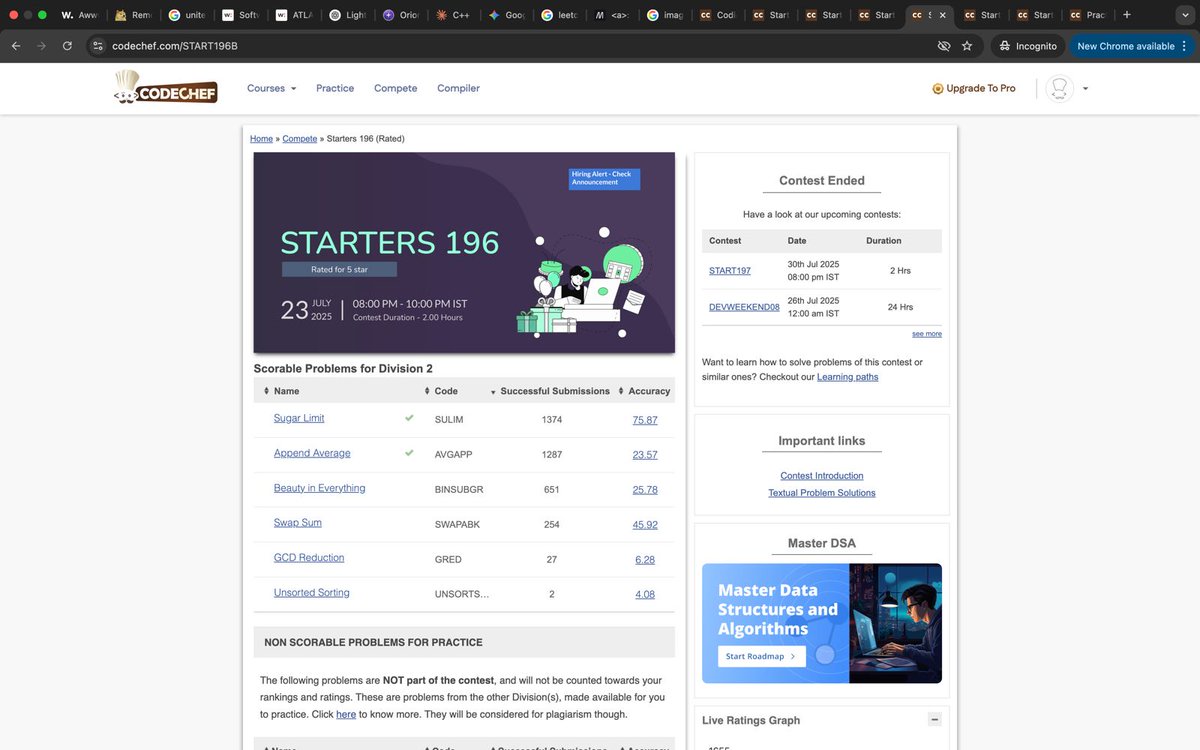Open Compiler in the top navigation
Viewport: 1200px width, 750px height.
coord(458,88)
